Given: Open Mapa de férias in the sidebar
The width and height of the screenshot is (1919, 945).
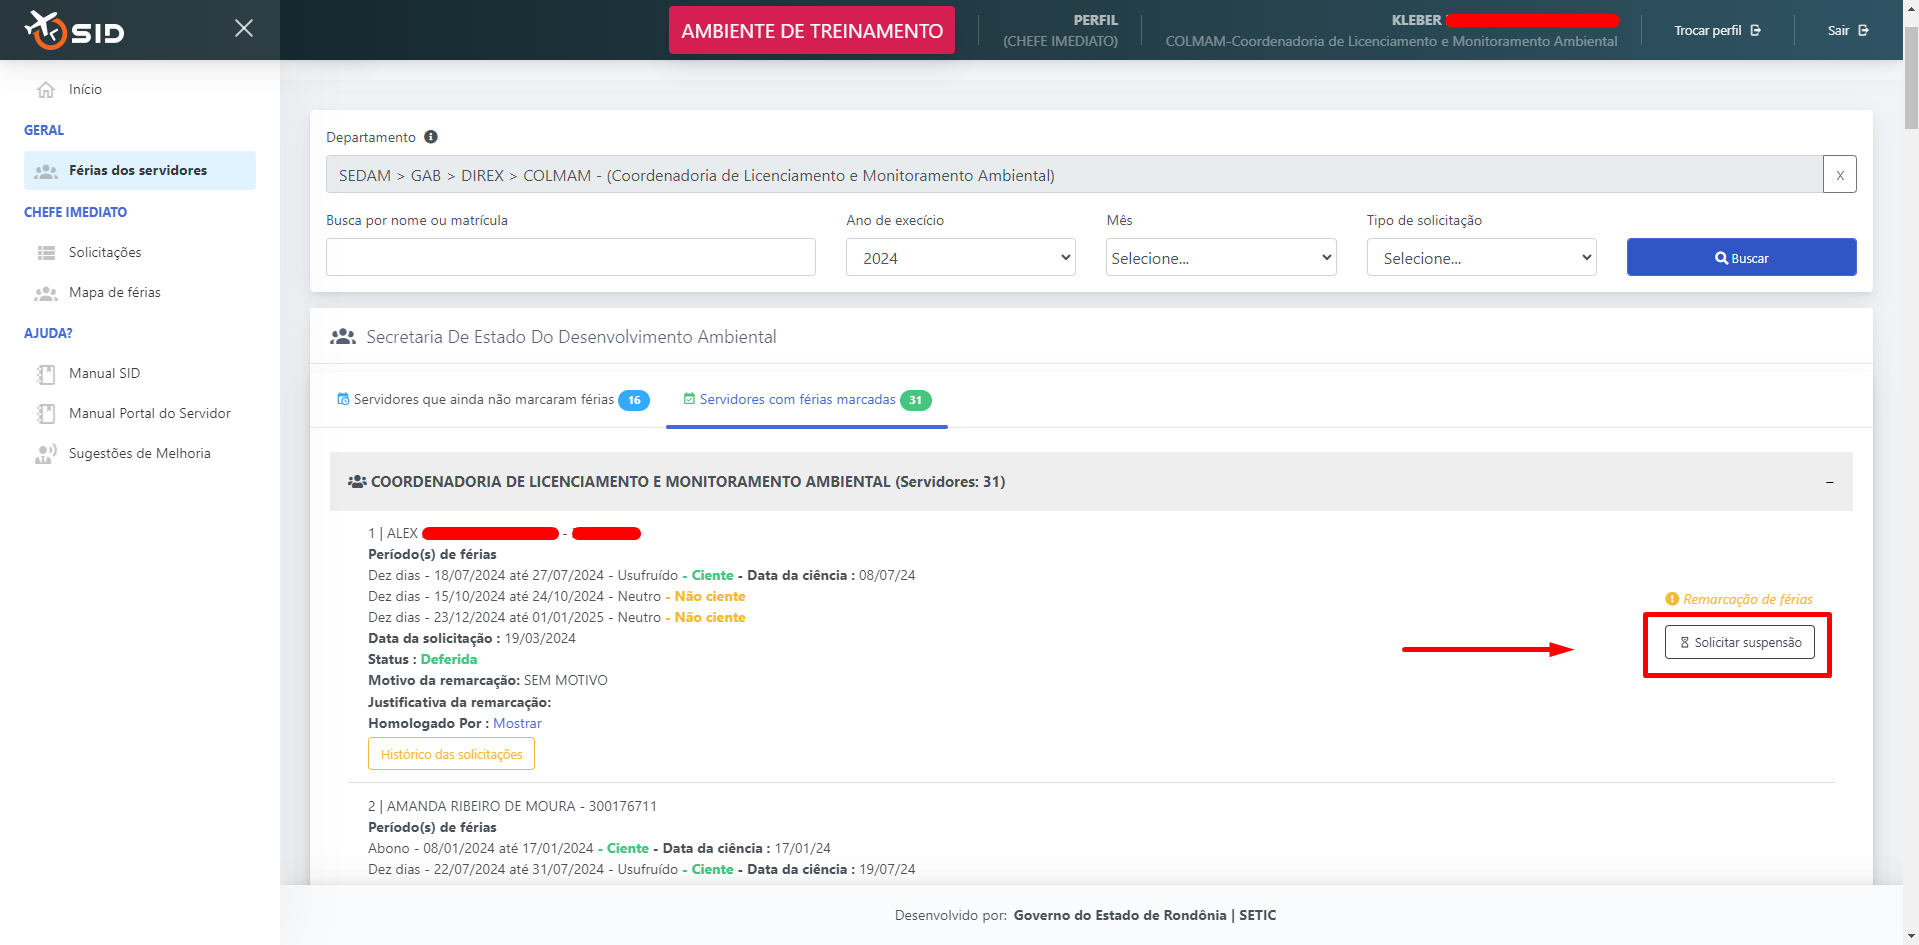Looking at the screenshot, I should coord(115,292).
